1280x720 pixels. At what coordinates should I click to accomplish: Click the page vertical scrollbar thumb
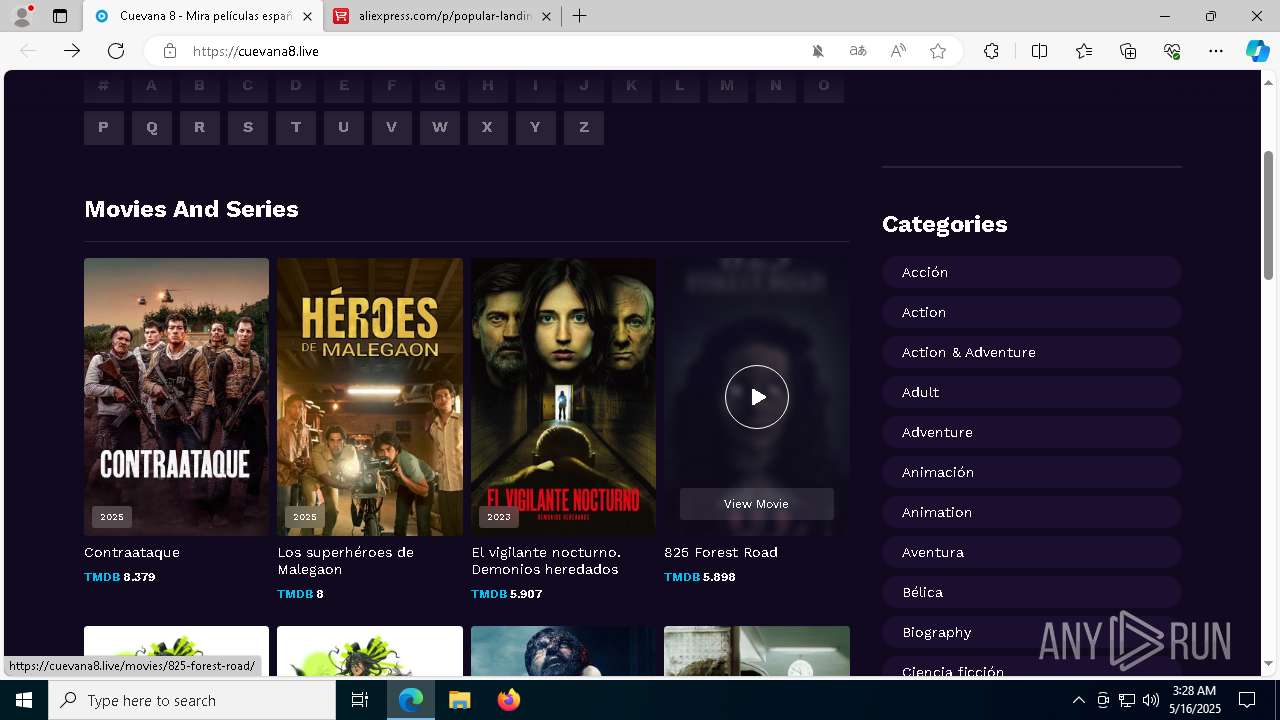point(1268,215)
